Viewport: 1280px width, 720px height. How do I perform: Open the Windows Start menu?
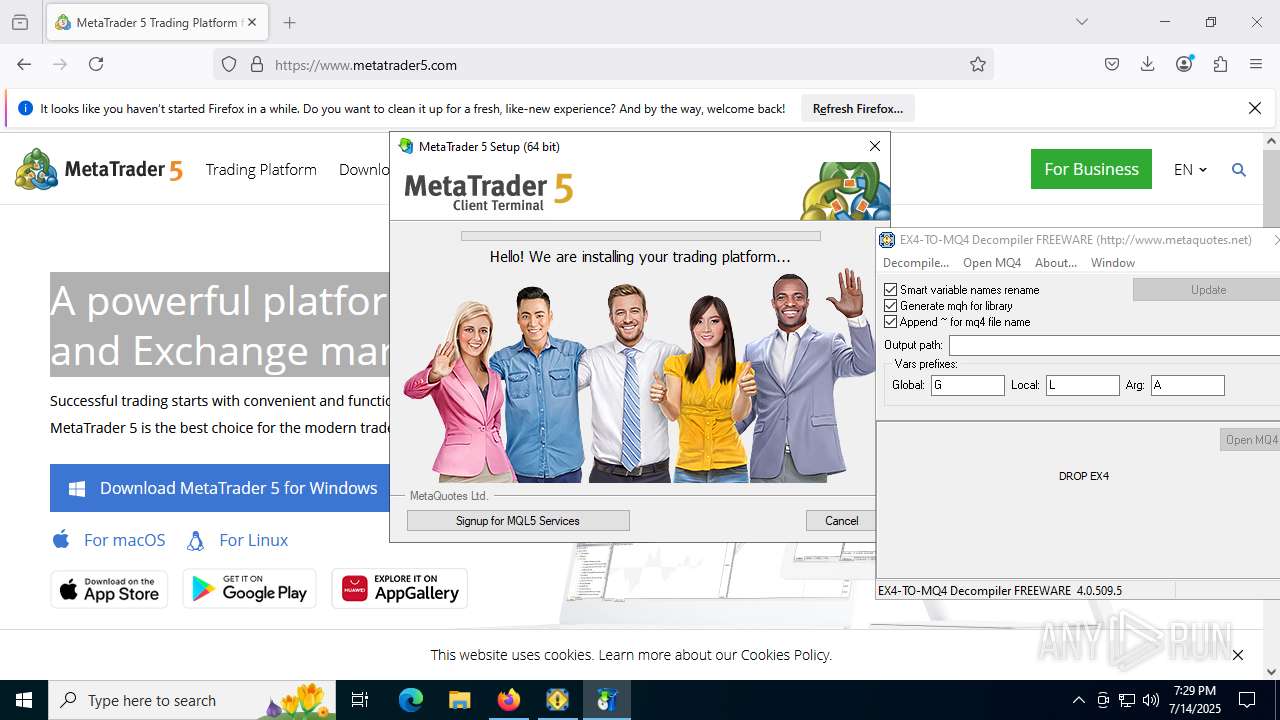(24, 700)
